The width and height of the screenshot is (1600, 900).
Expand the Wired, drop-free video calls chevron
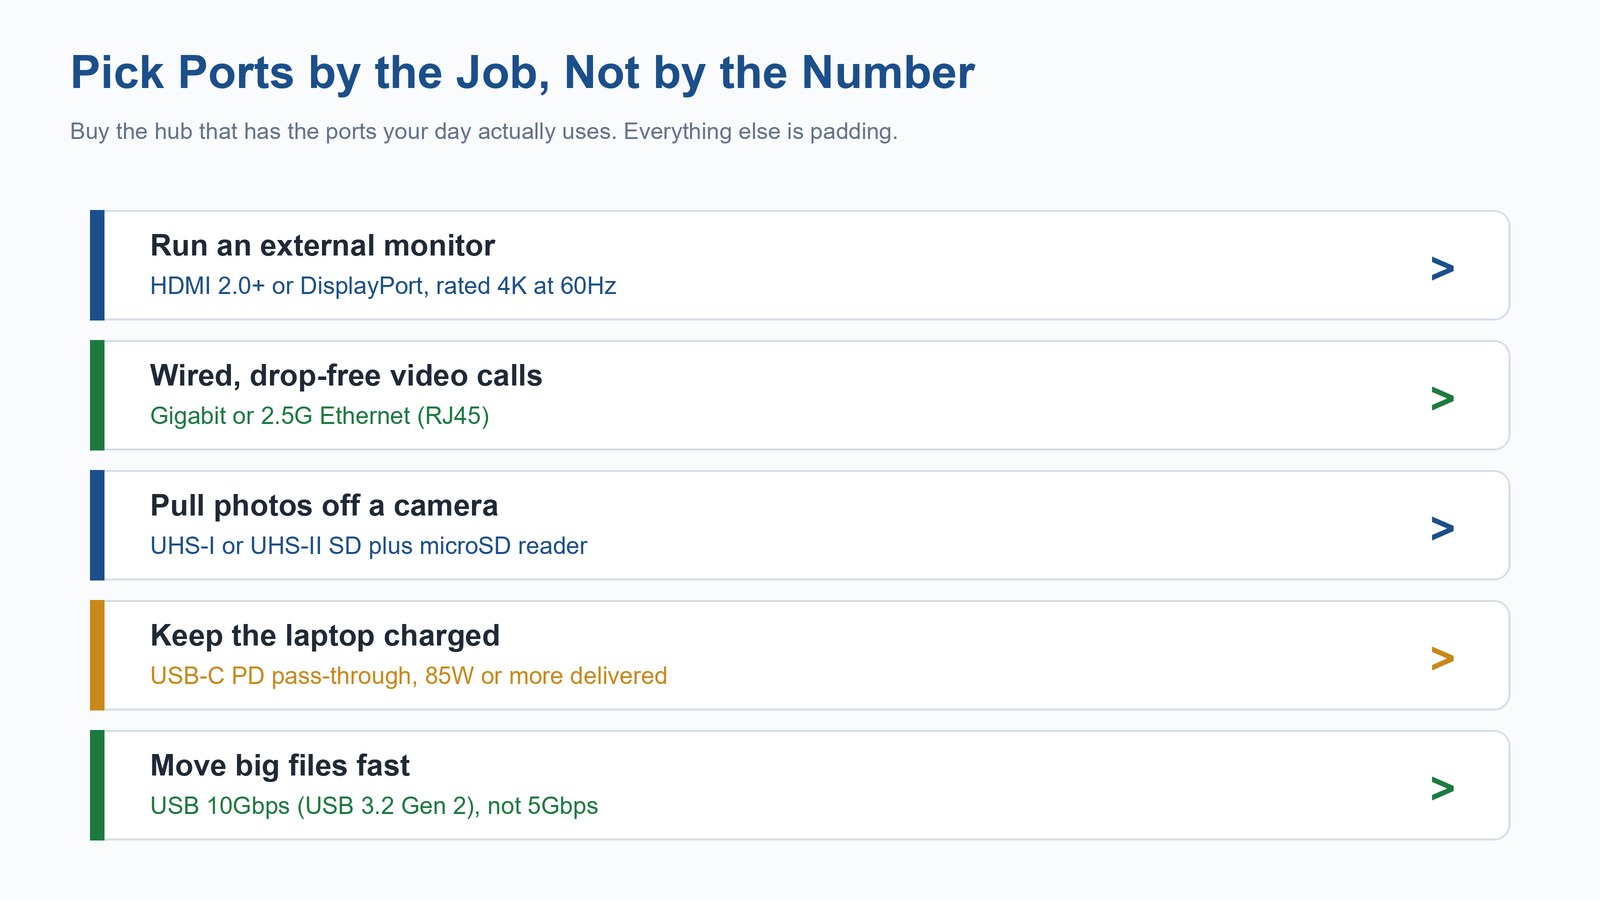1442,398
